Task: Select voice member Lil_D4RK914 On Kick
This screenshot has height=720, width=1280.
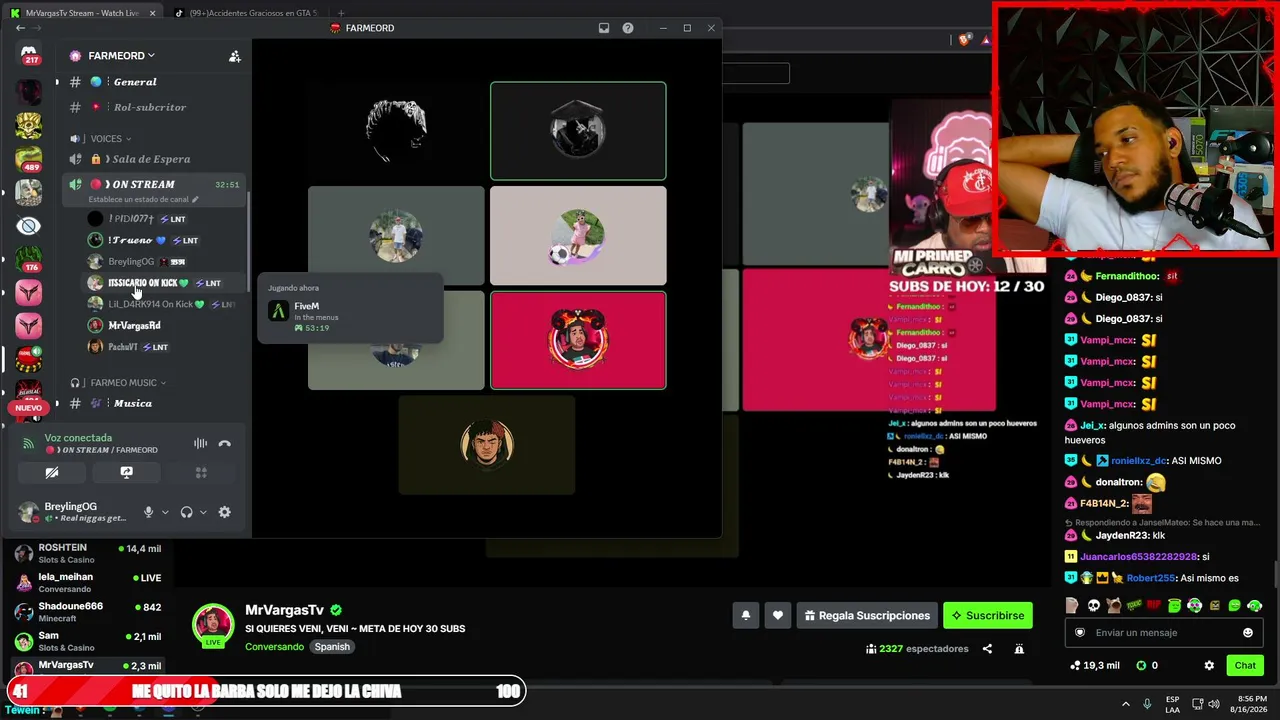Action: [x=165, y=304]
